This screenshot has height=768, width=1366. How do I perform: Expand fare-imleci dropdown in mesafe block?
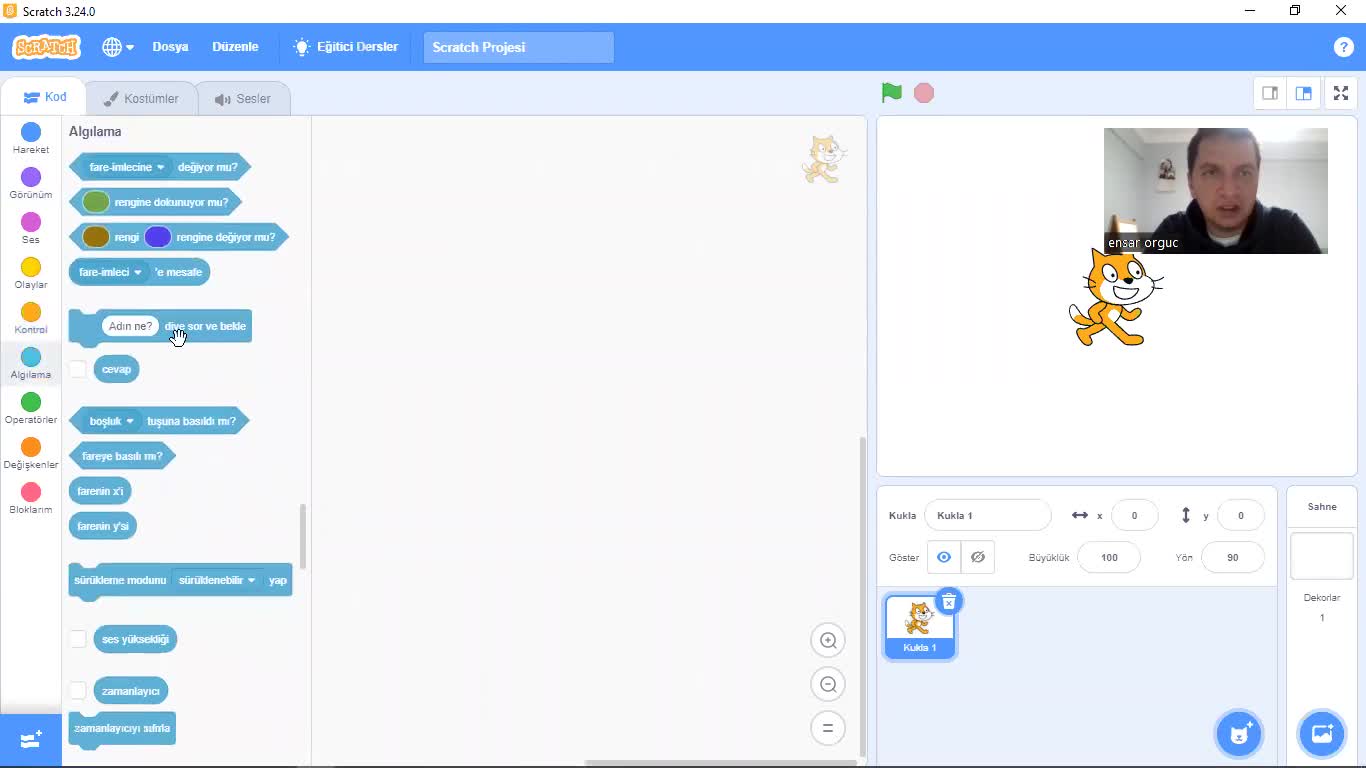(x=110, y=272)
